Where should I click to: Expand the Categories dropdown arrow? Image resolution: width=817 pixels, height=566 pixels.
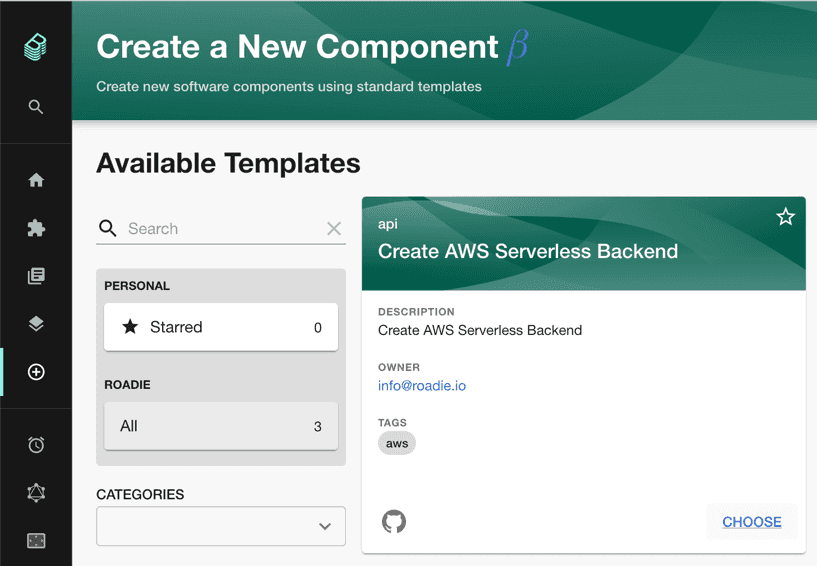click(325, 526)
